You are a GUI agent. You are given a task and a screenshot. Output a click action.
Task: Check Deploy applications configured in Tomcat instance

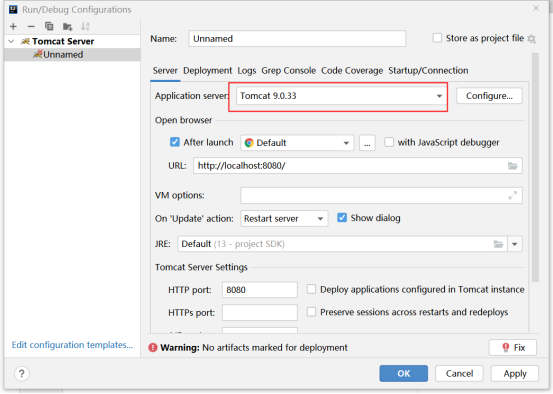pos(311,289)
